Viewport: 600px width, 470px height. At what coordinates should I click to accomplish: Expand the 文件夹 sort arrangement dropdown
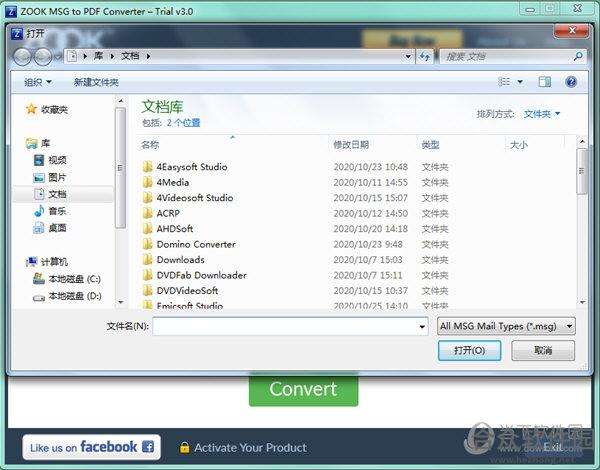542,114
